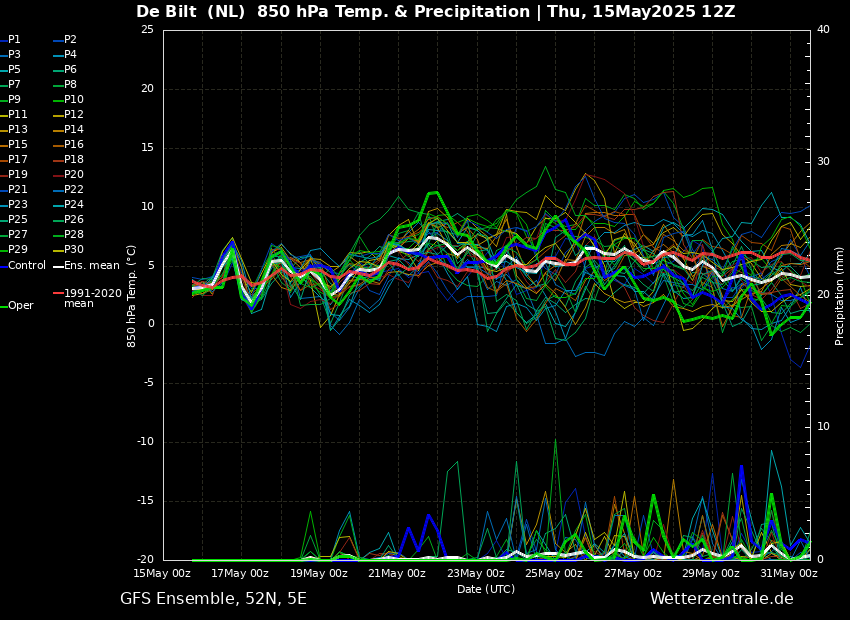Select member P1 in the legend
Viewport: 850px width, 620px height.
click(x=14, y=40)
